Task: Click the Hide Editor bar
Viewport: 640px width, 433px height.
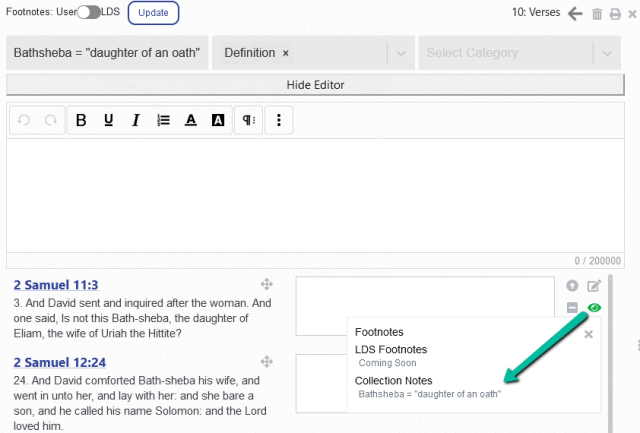Action: click(315, 84)
